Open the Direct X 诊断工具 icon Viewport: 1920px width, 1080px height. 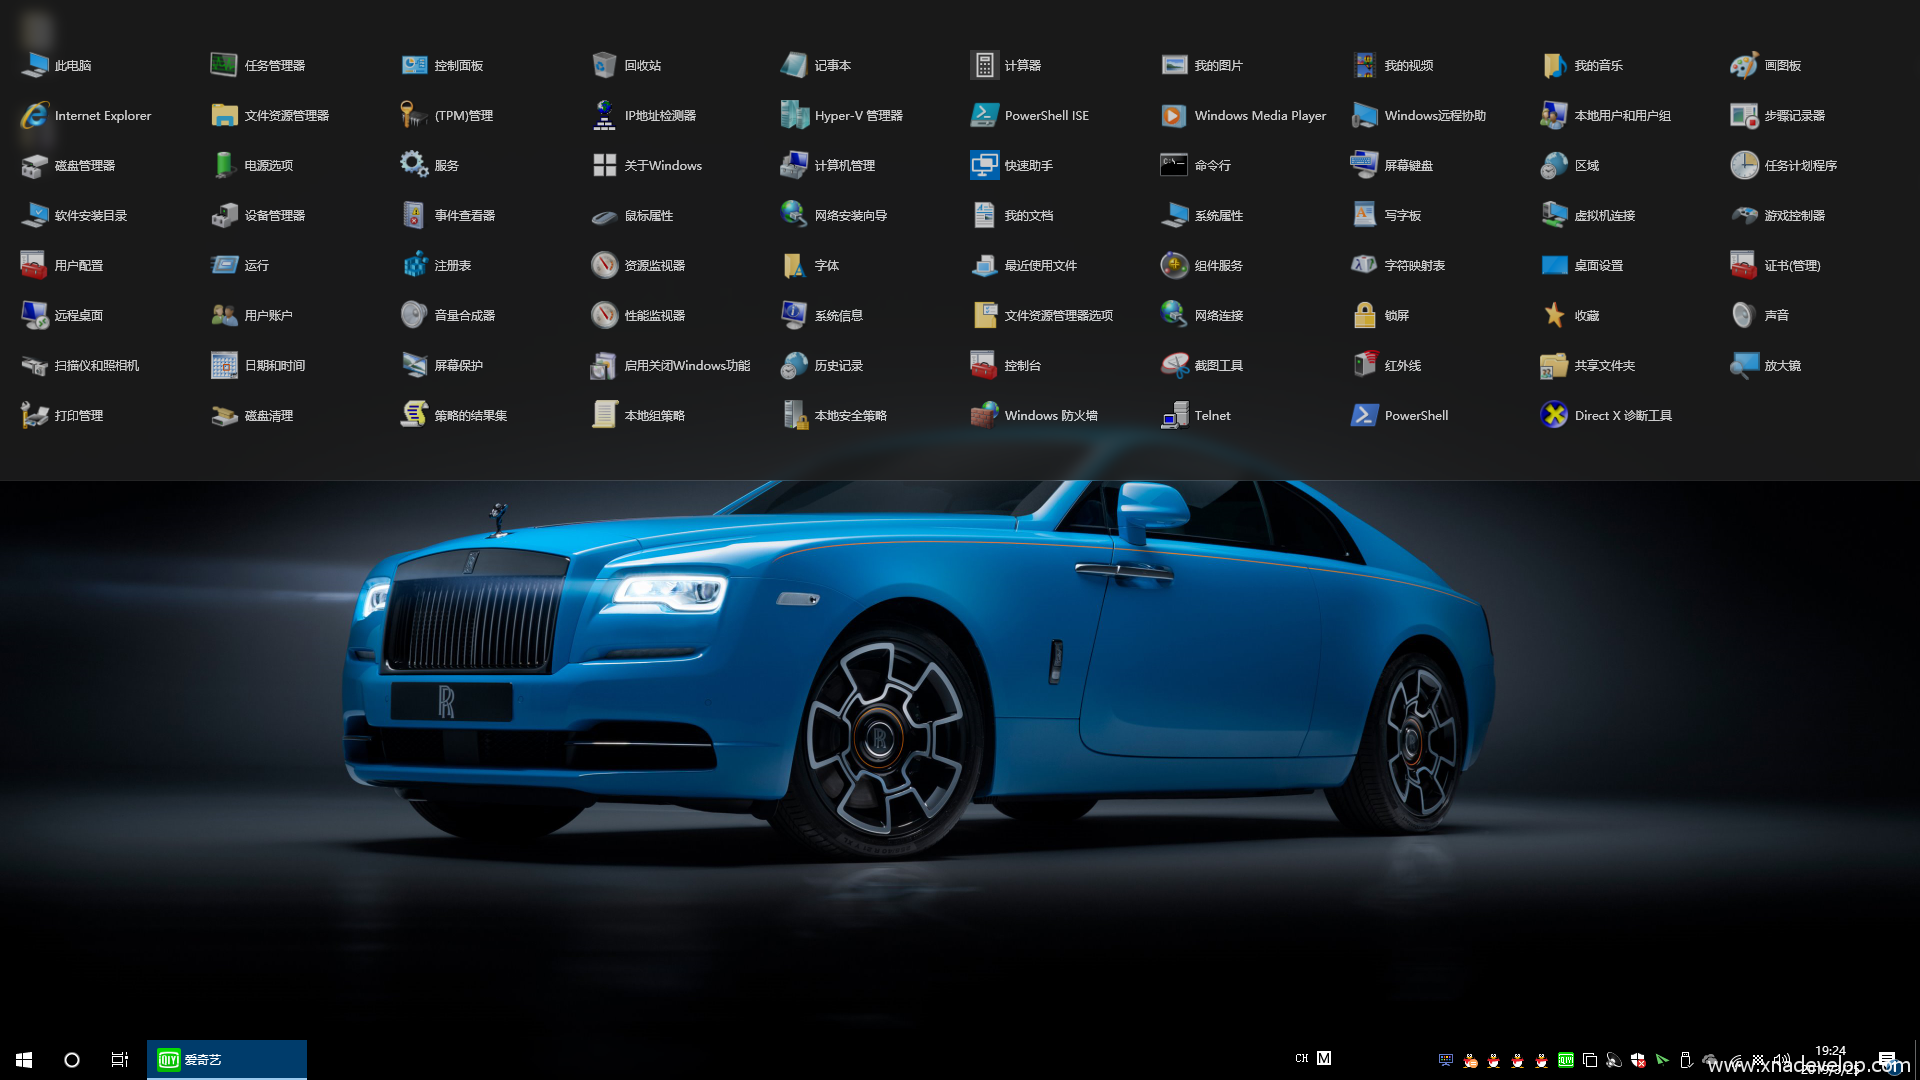click(1554, 415)
